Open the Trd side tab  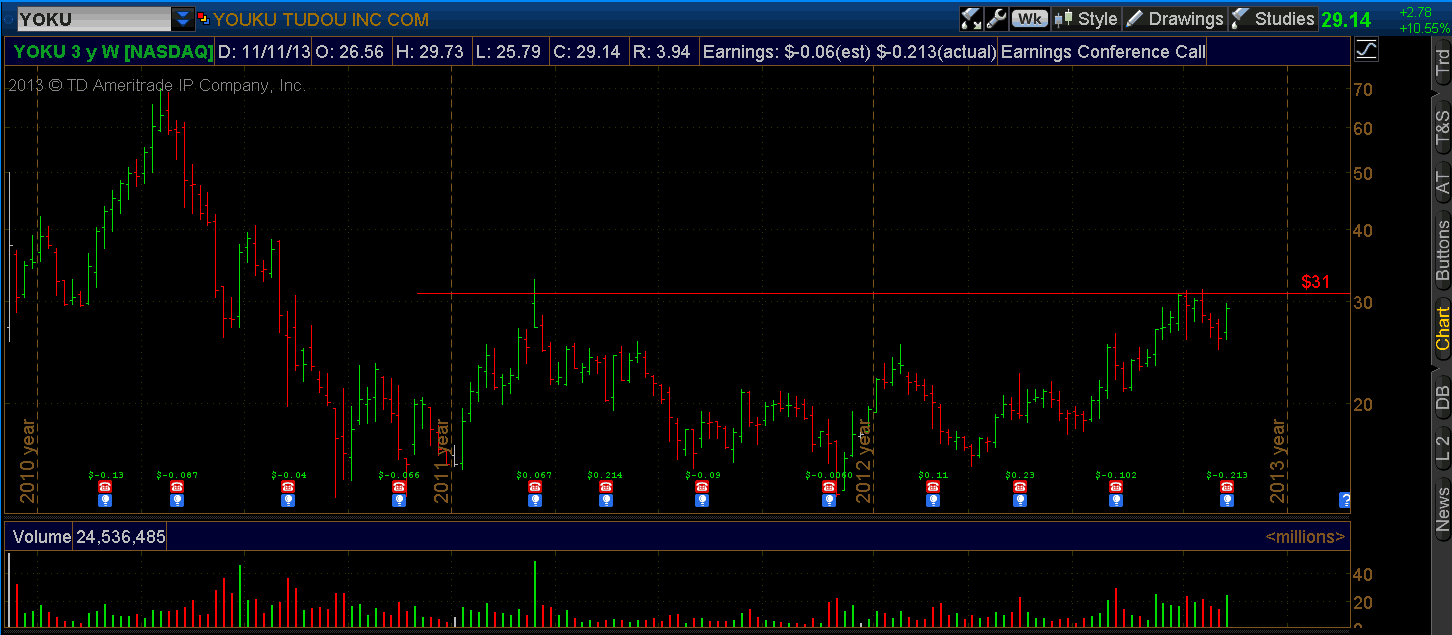tap(1442, 65)
